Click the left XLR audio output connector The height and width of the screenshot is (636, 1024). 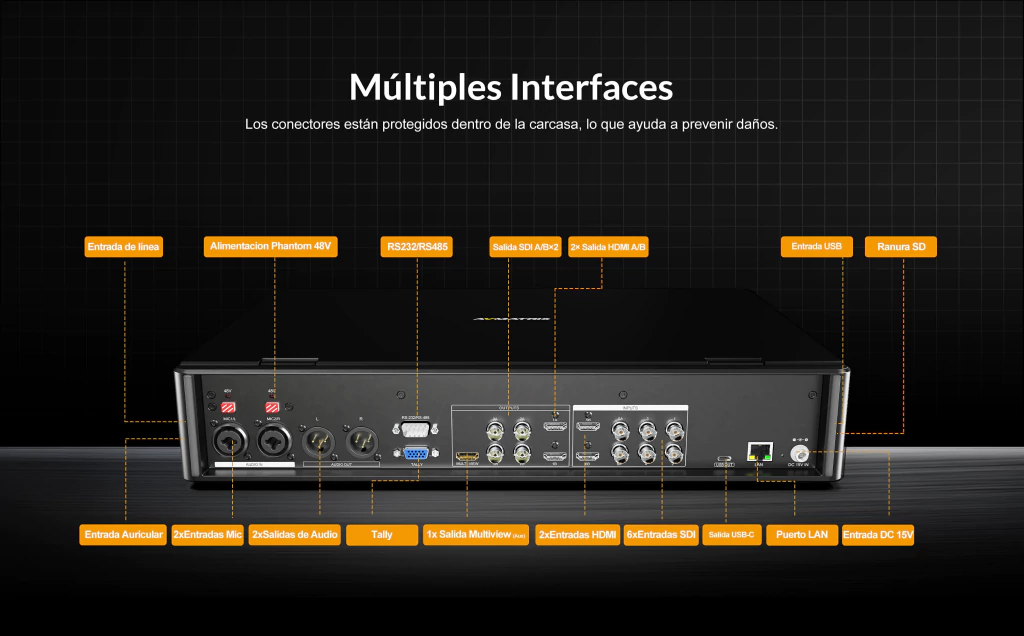(317, 439)
